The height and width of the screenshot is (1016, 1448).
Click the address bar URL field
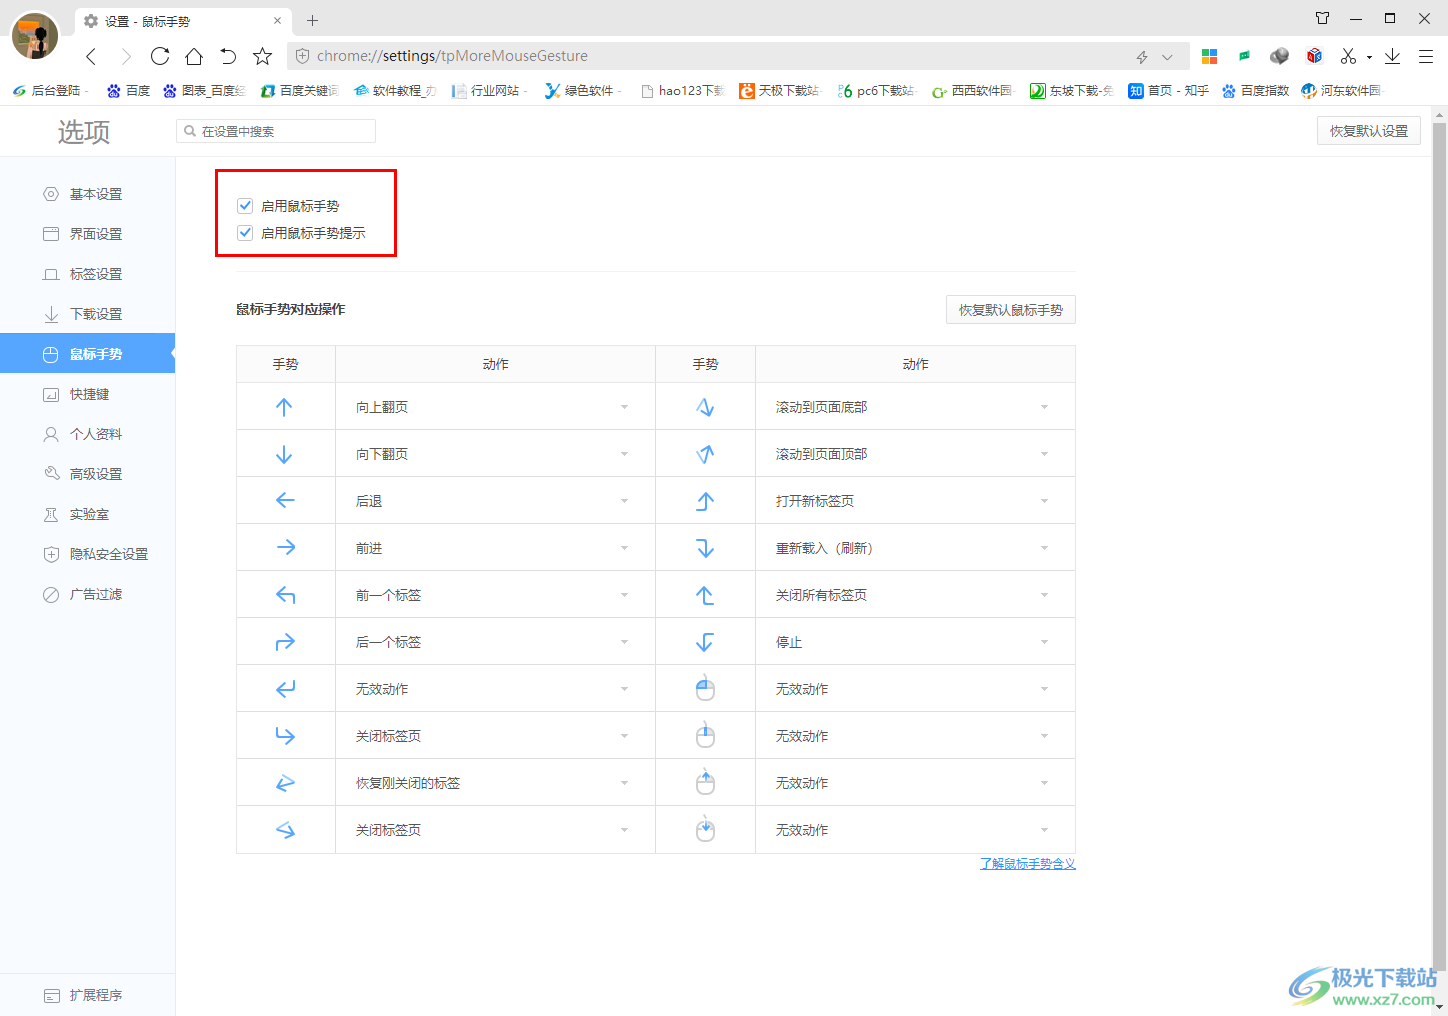tap(710, 56)
